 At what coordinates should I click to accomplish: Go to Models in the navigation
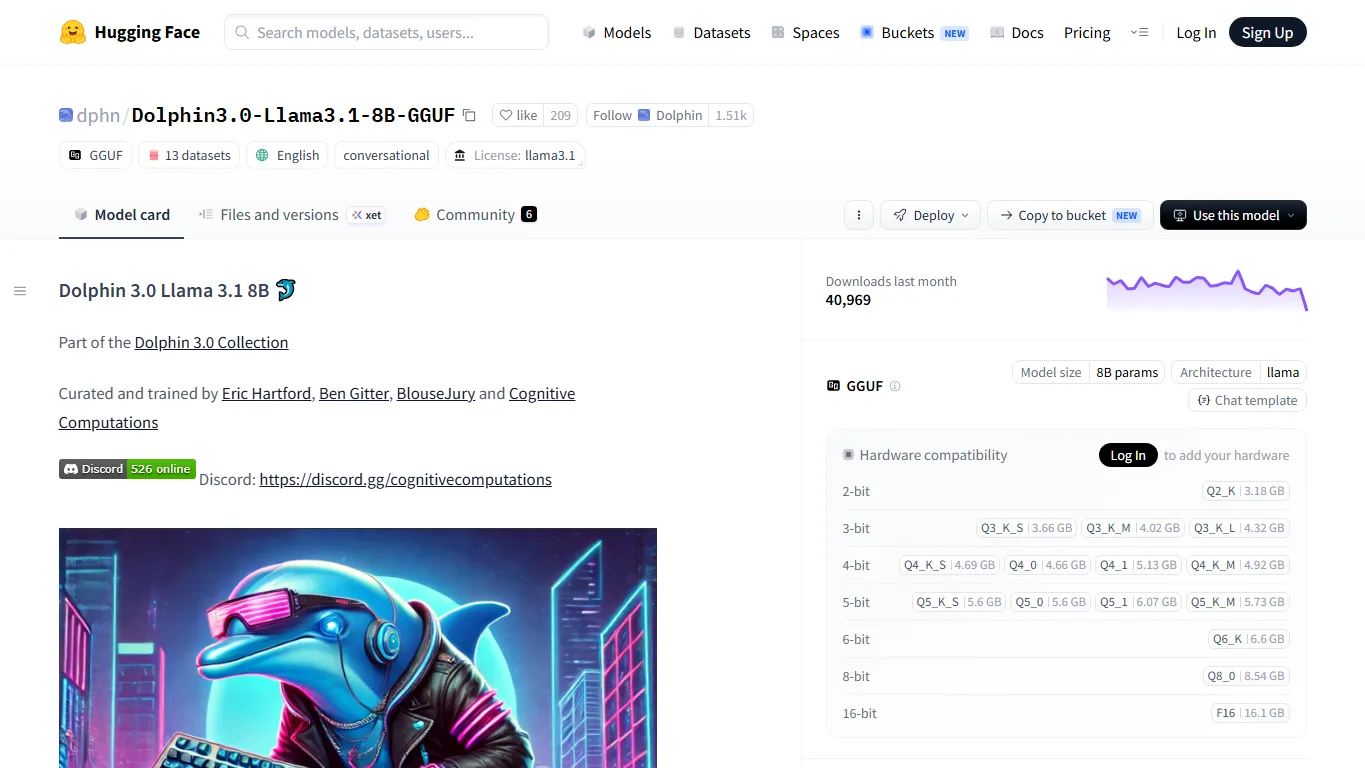(617, 32)
